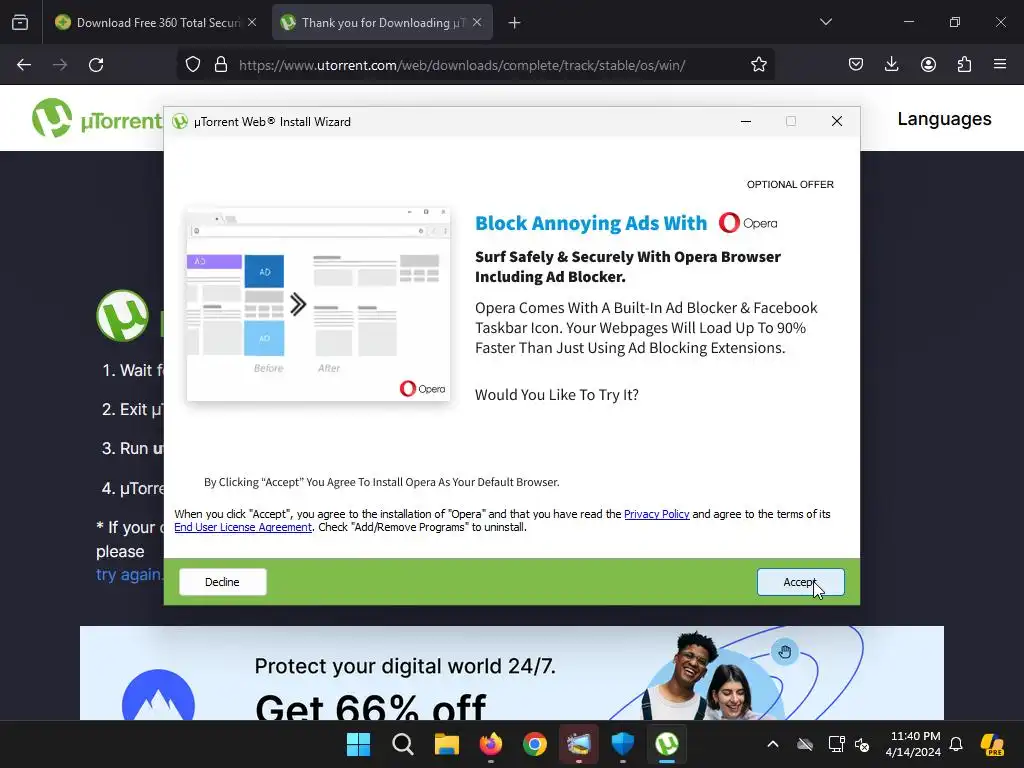The image size is (1024, 768).
Task: Save page to Pocket
Action: (856, 65)
